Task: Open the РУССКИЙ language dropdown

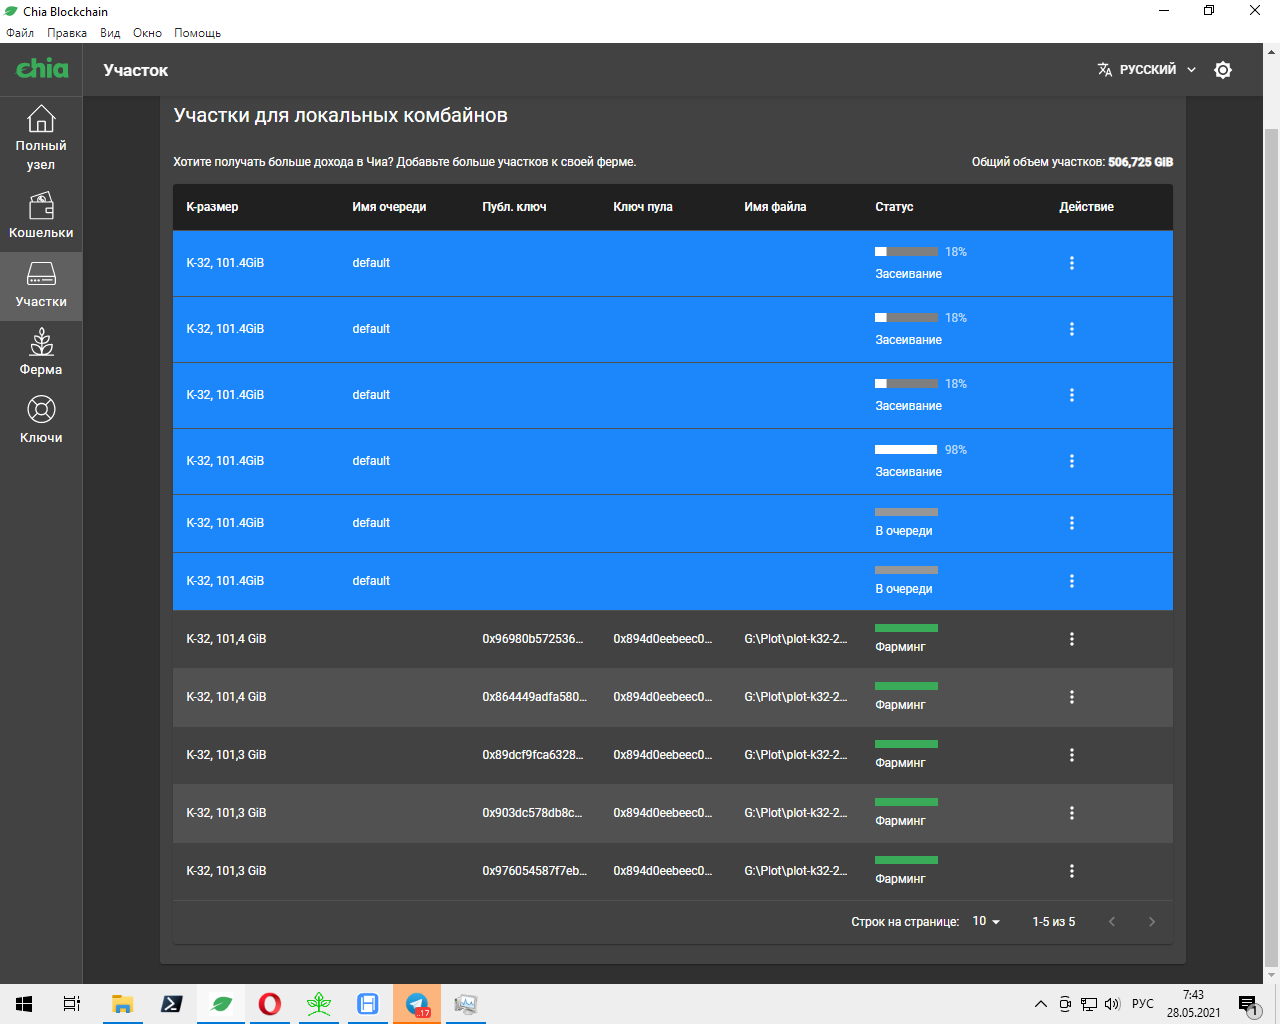Action: pos(1147,70)
